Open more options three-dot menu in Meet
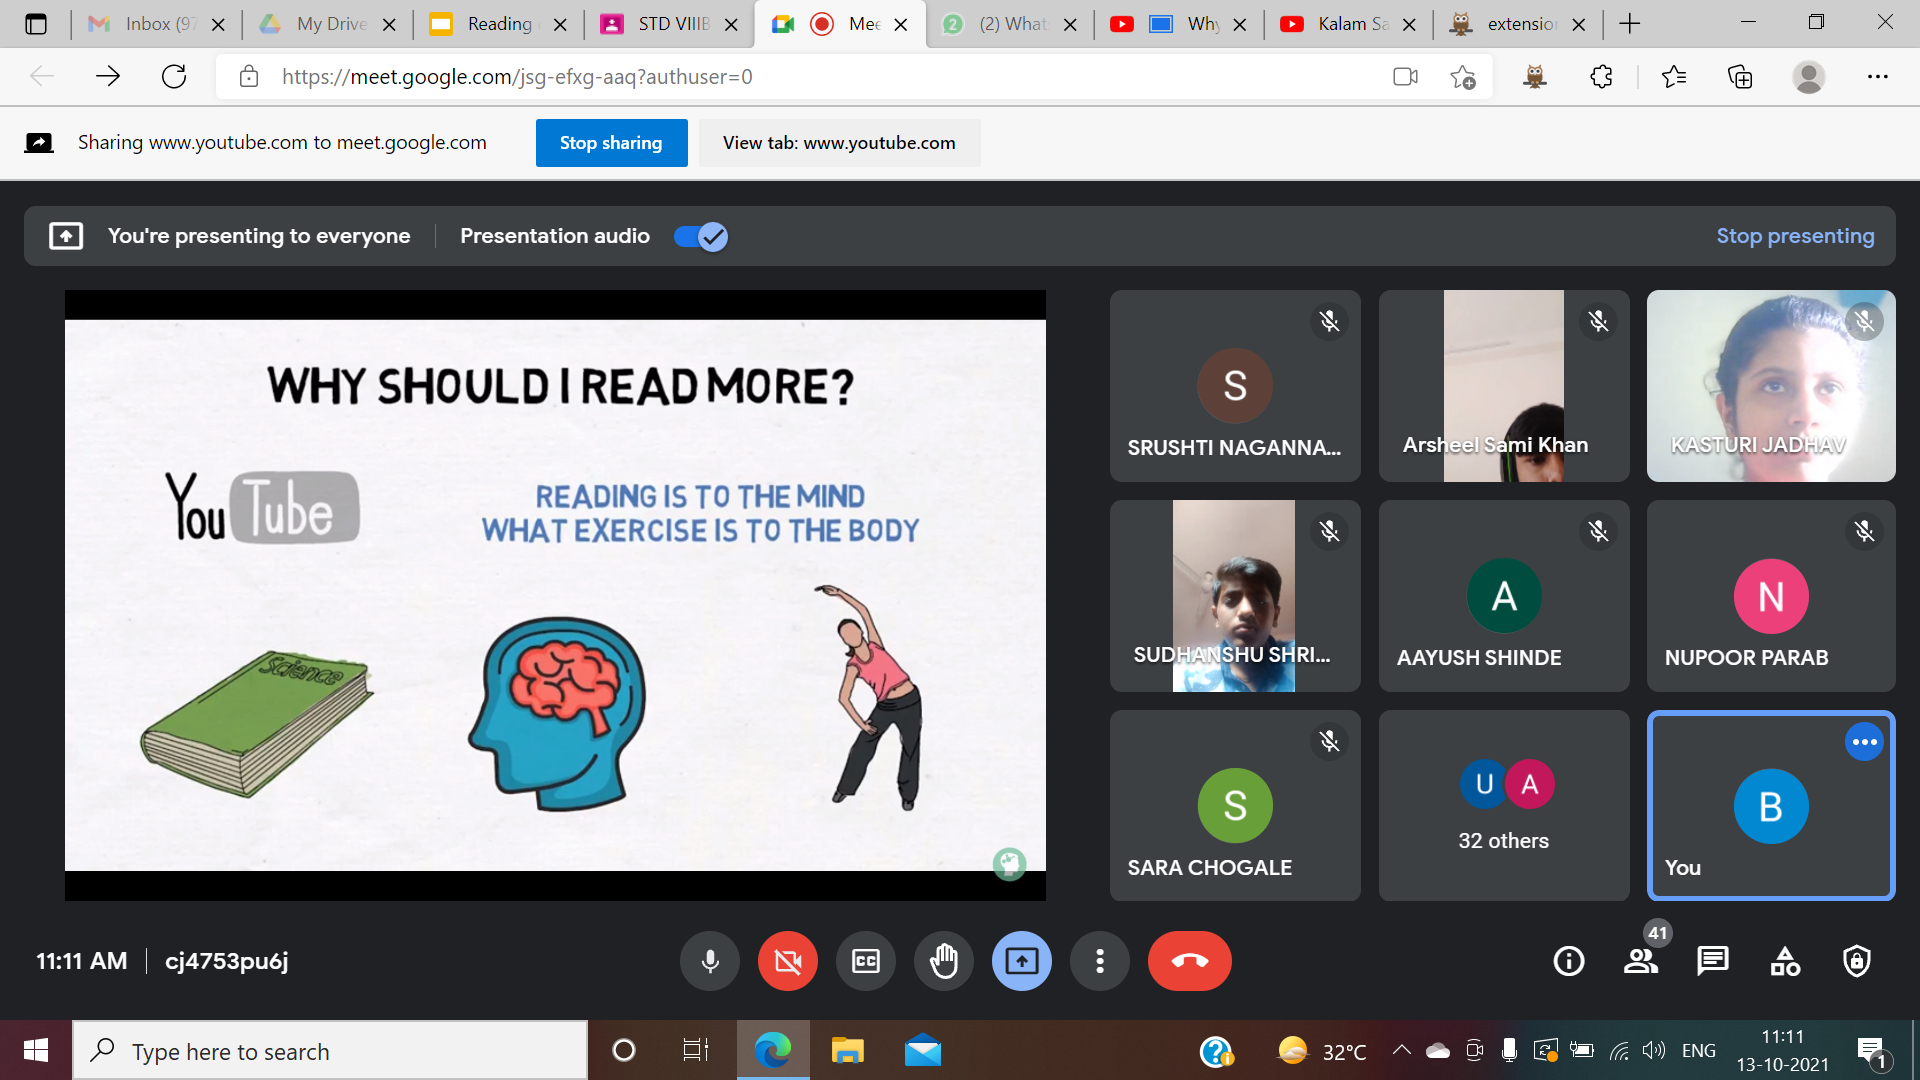 tap(1099, 961)
